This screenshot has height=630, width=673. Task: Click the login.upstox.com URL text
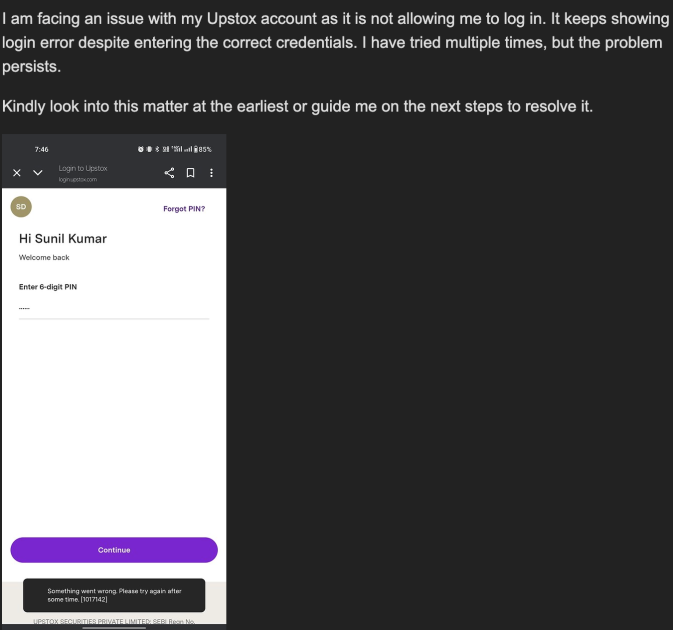pyautogui.click(x=77, y=179)
